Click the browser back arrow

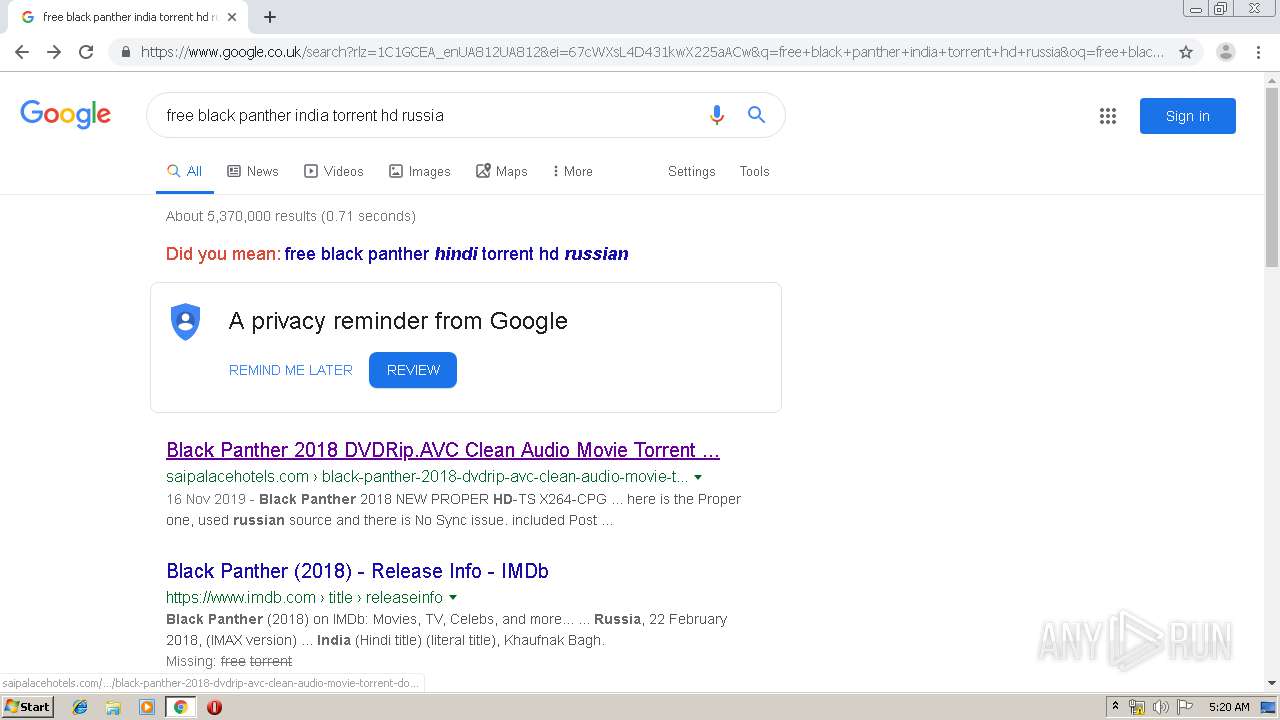pos(22,52)
